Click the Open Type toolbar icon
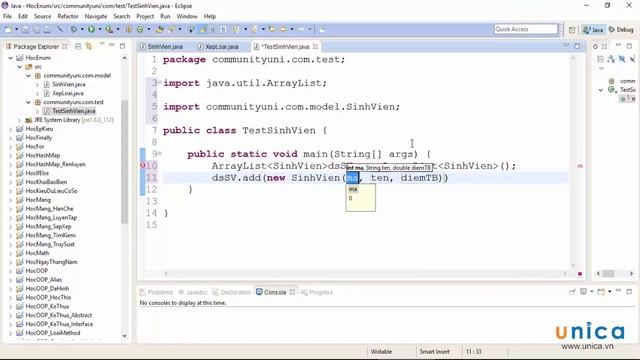Screen dimensions: 640x360 [160, 29]
